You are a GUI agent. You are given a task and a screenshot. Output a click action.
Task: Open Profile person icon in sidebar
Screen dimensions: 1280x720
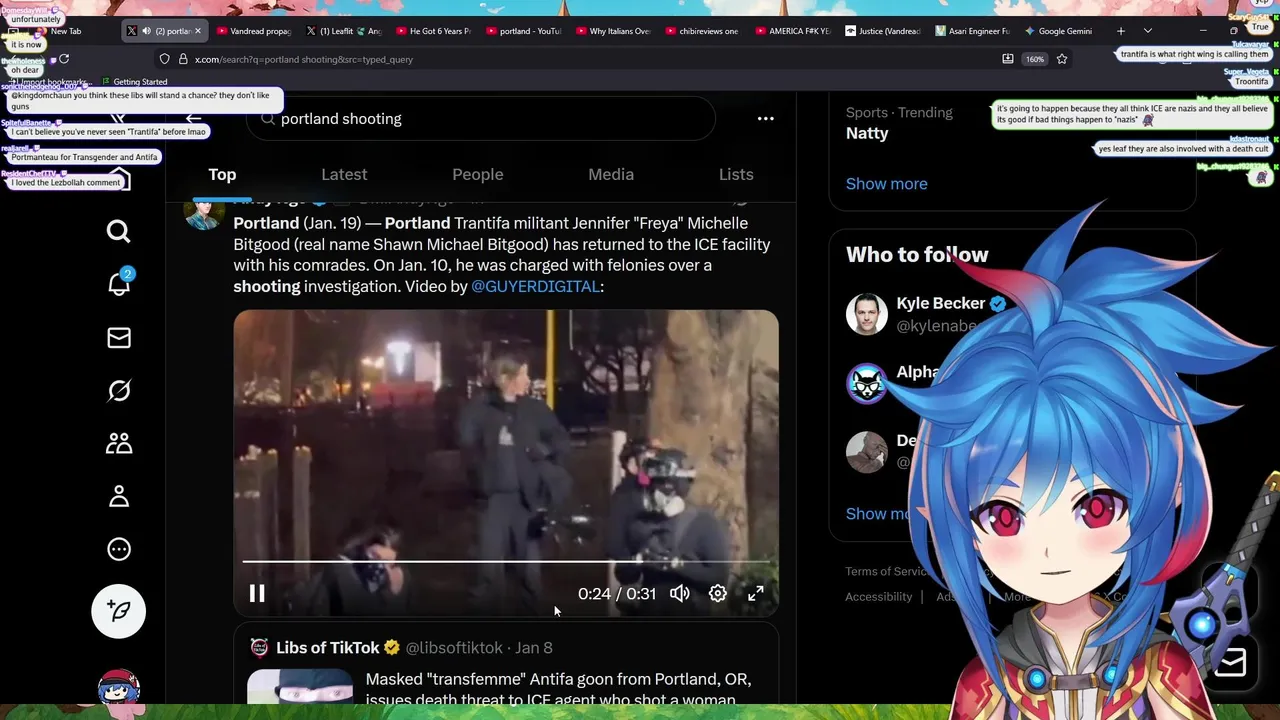118,496
